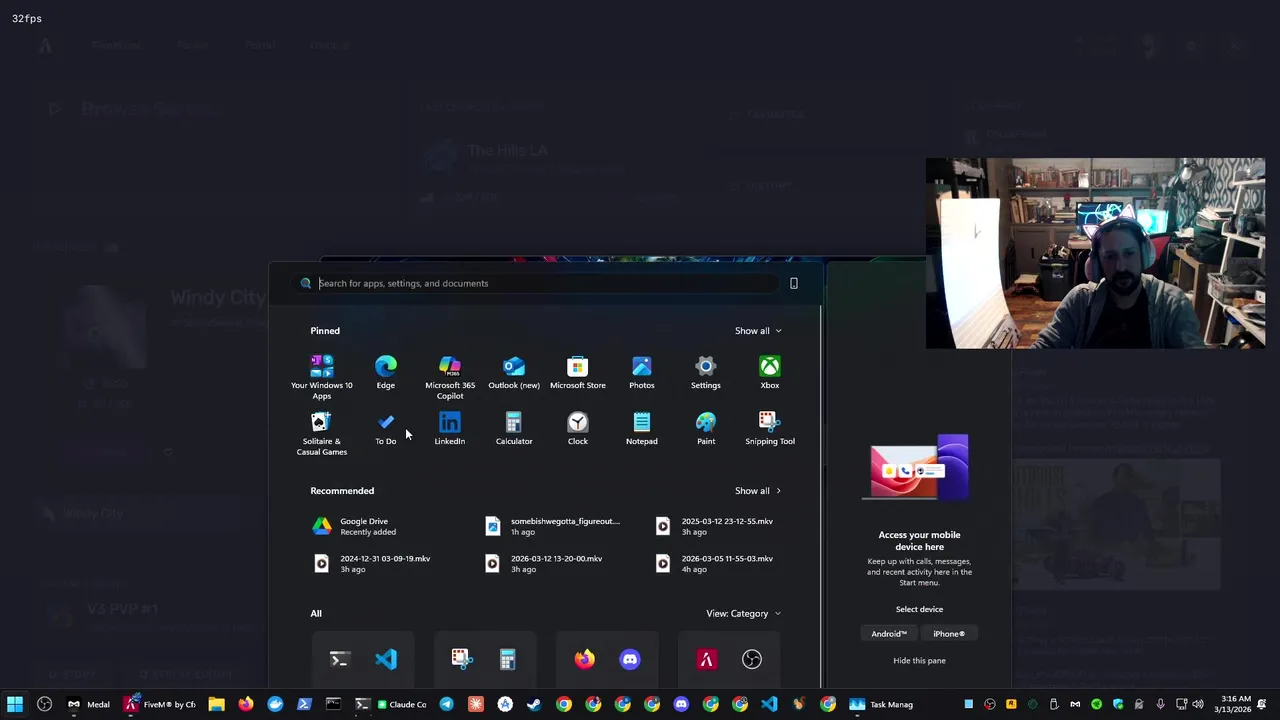Launch Microsoft Store
Screen dimensions: 1280x720
tap(577, 373)
